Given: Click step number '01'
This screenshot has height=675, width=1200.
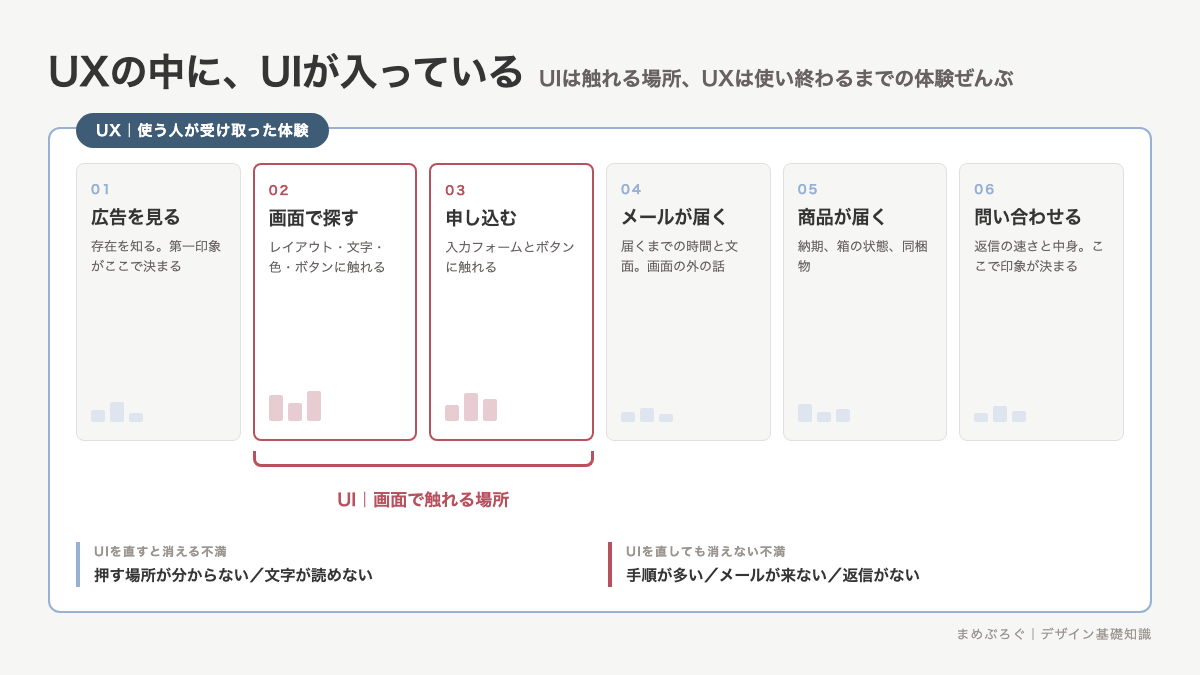Looking at the screenshot, I should (x=101, y=189).
